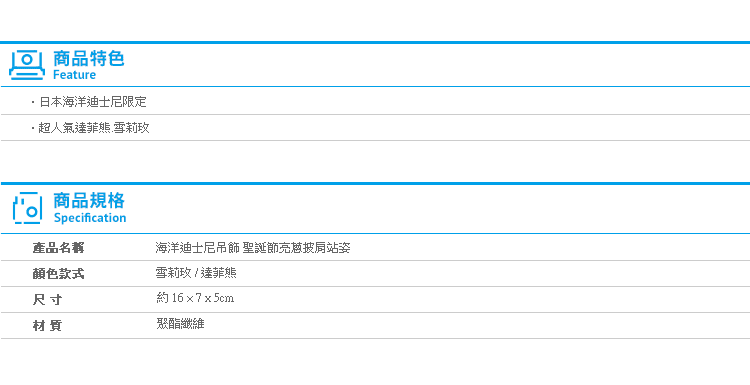This screenshot has width=750, height=385.
Task: Click the blue Feature subtitle
Action: [x=74, y=75]
